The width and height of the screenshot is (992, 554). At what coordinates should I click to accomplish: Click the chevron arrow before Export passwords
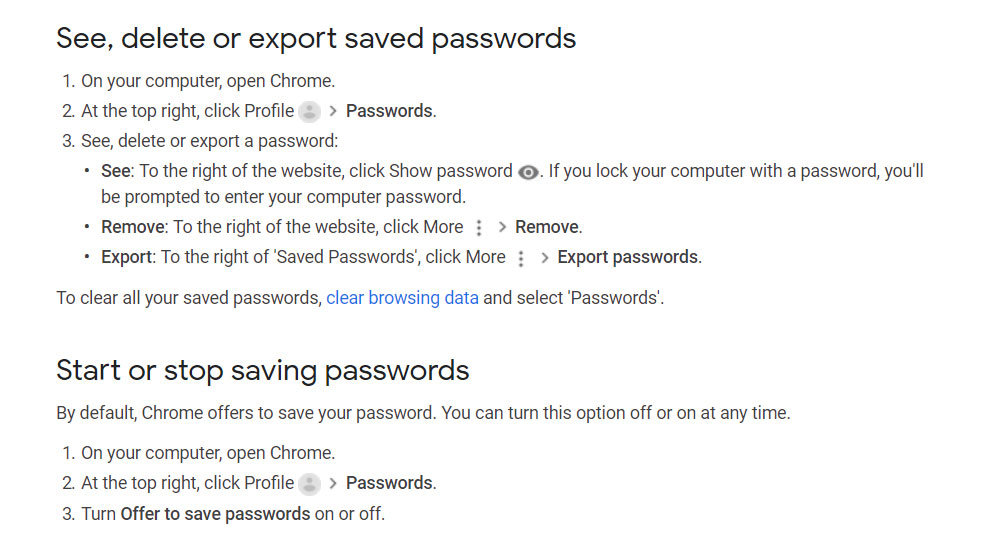tap(544, 257)
